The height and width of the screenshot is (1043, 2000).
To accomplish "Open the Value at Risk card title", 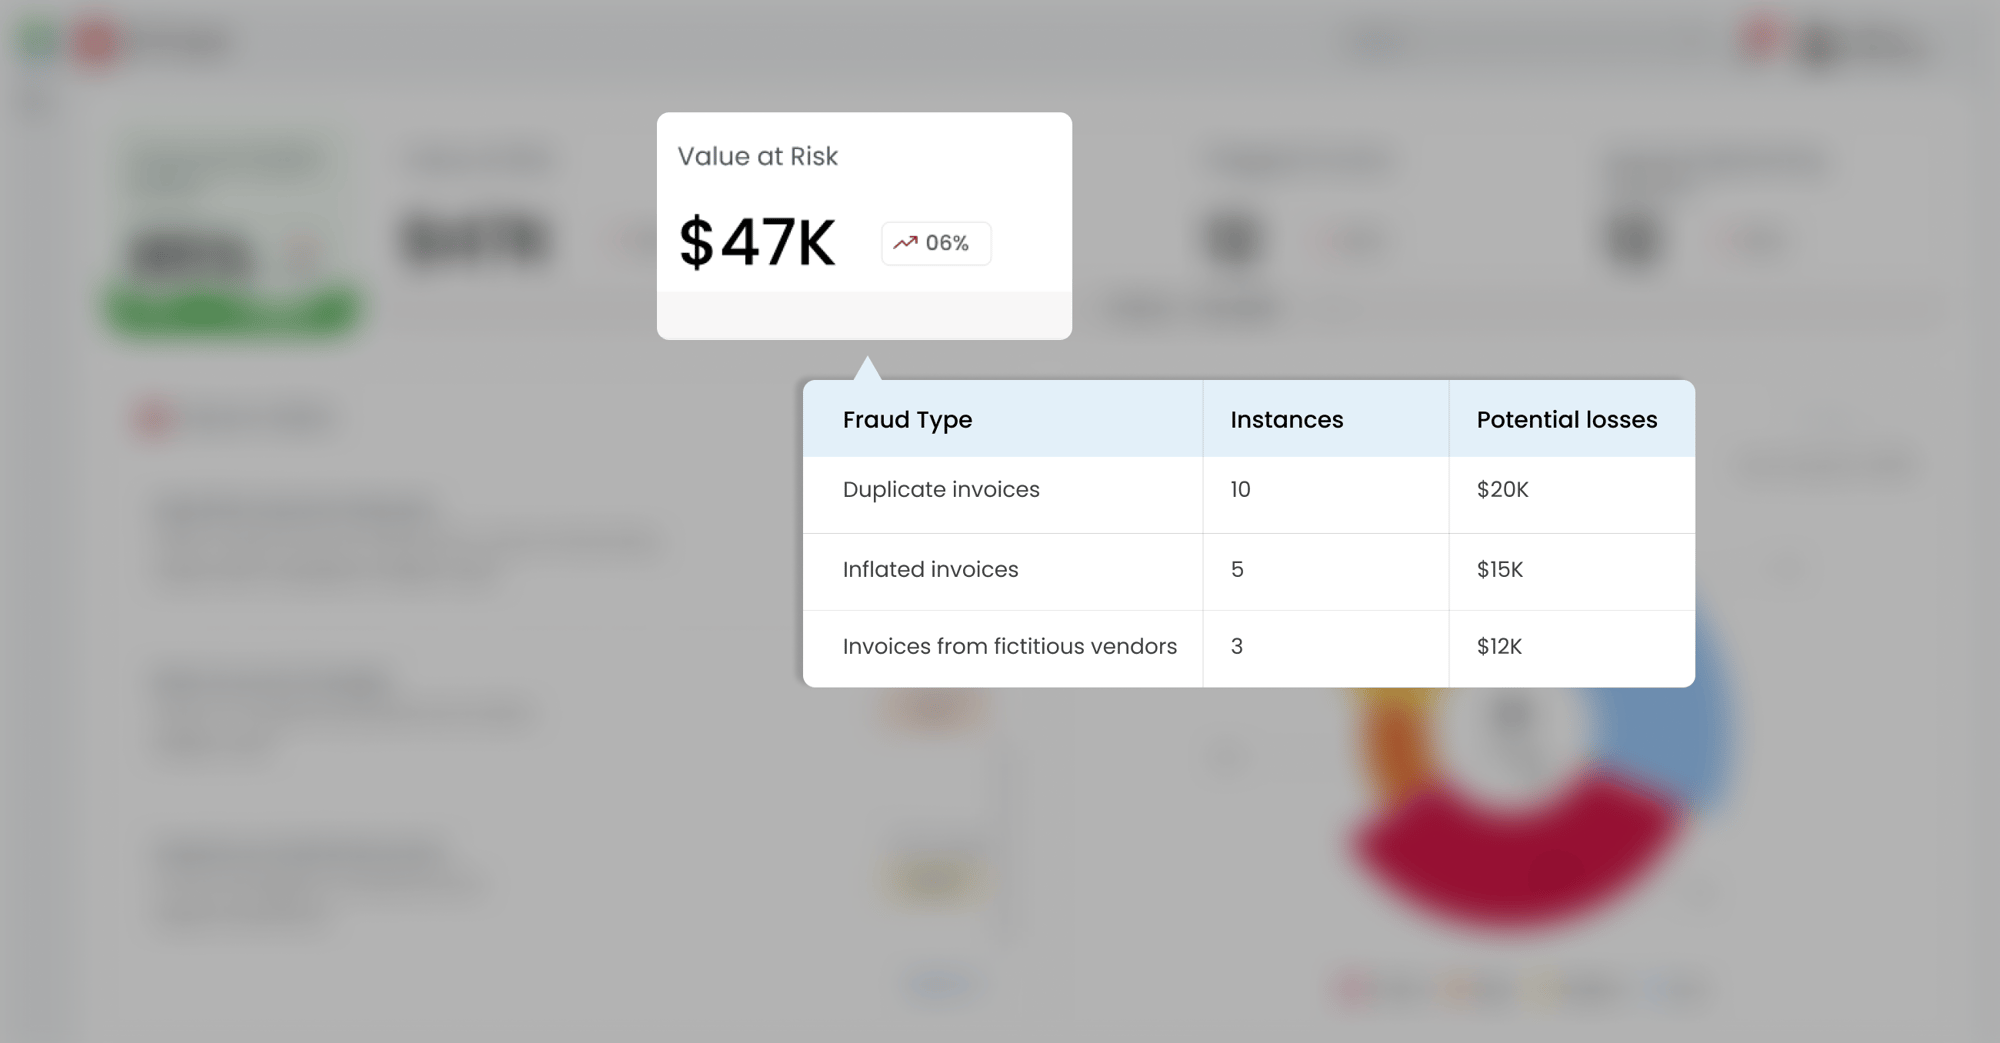I will tap(757, 156).
